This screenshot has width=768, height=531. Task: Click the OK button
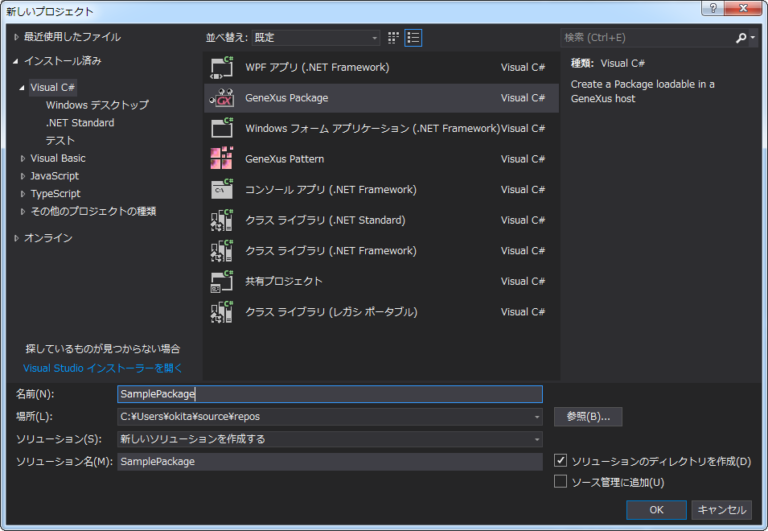pyautogui.click(x=656, y=509)
